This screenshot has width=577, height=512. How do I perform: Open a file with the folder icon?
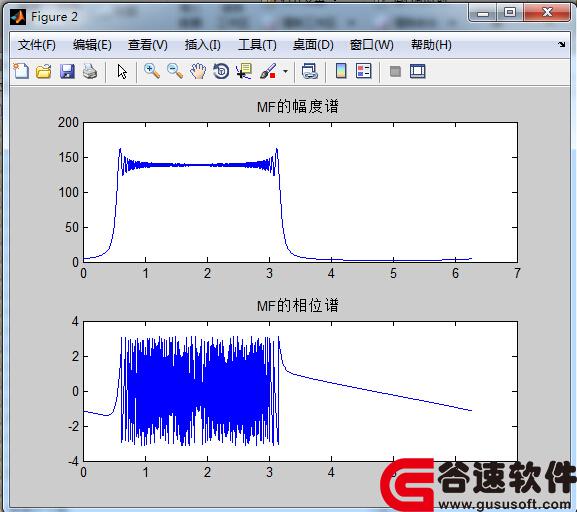pyautogui.click(x=44, y=71)
